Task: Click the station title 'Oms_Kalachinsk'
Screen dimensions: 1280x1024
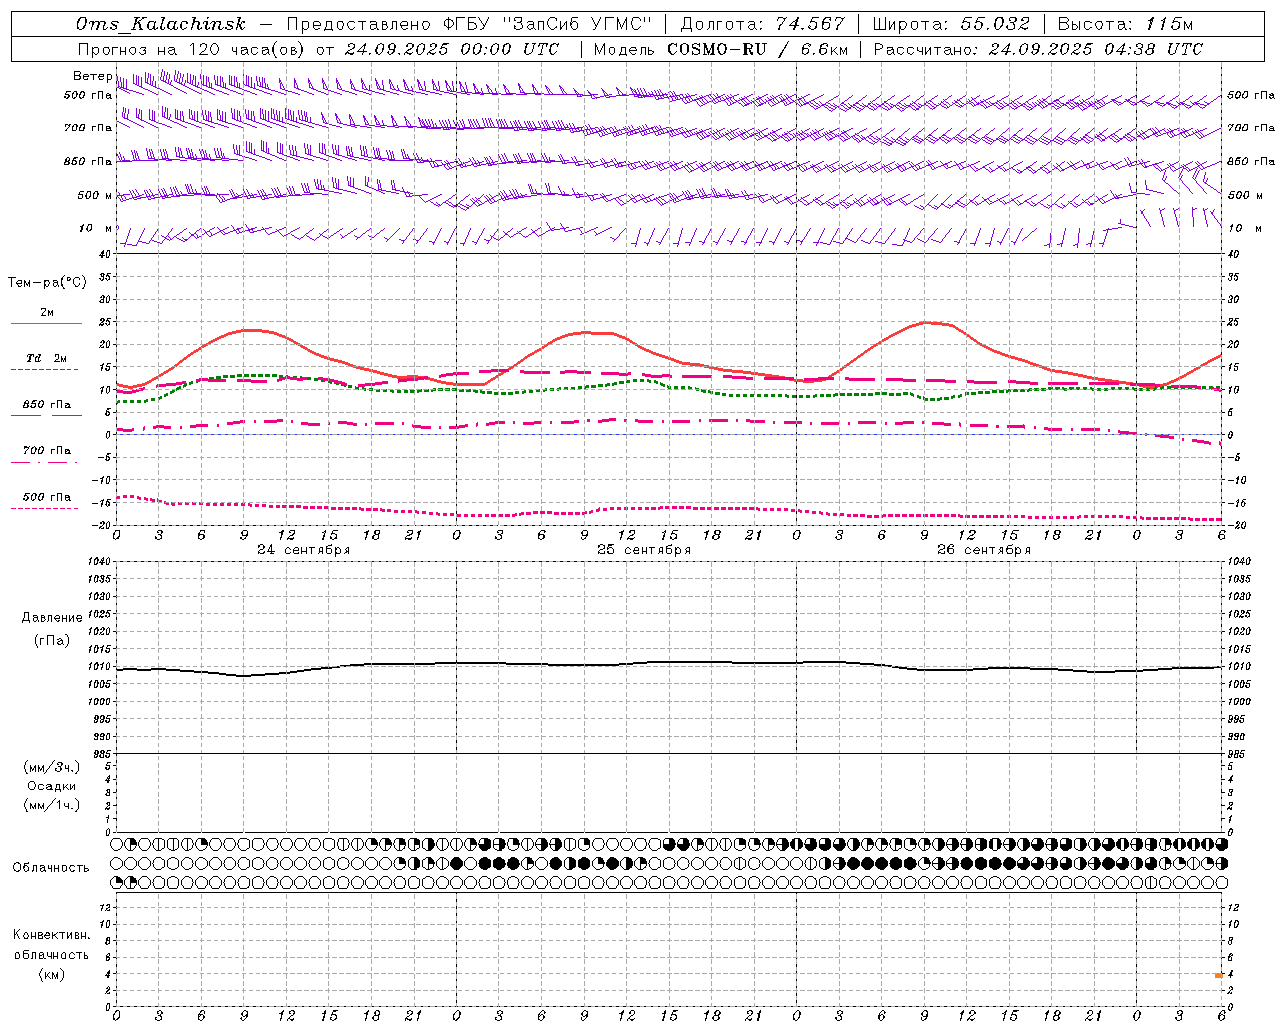Action: 161,24
